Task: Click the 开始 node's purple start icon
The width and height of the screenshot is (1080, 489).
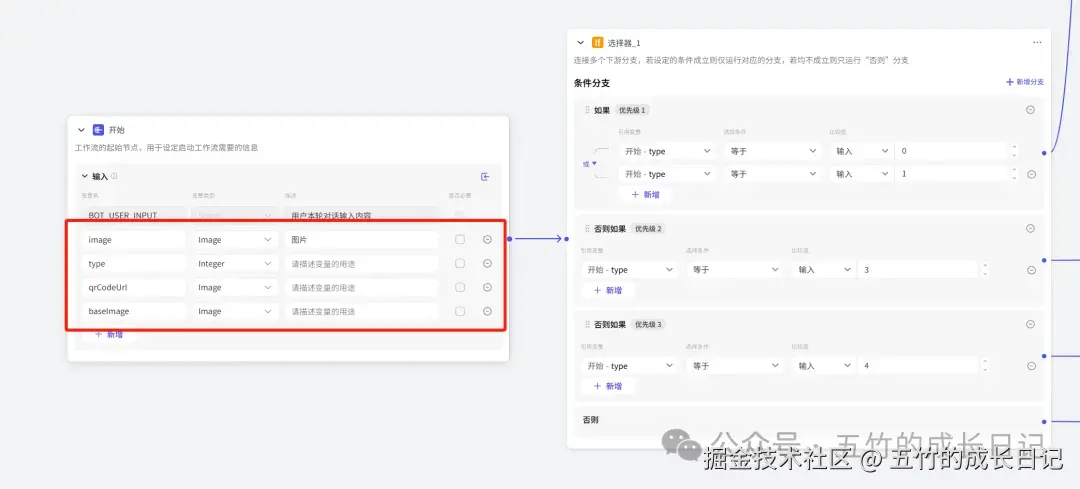Action: [98, 129]
